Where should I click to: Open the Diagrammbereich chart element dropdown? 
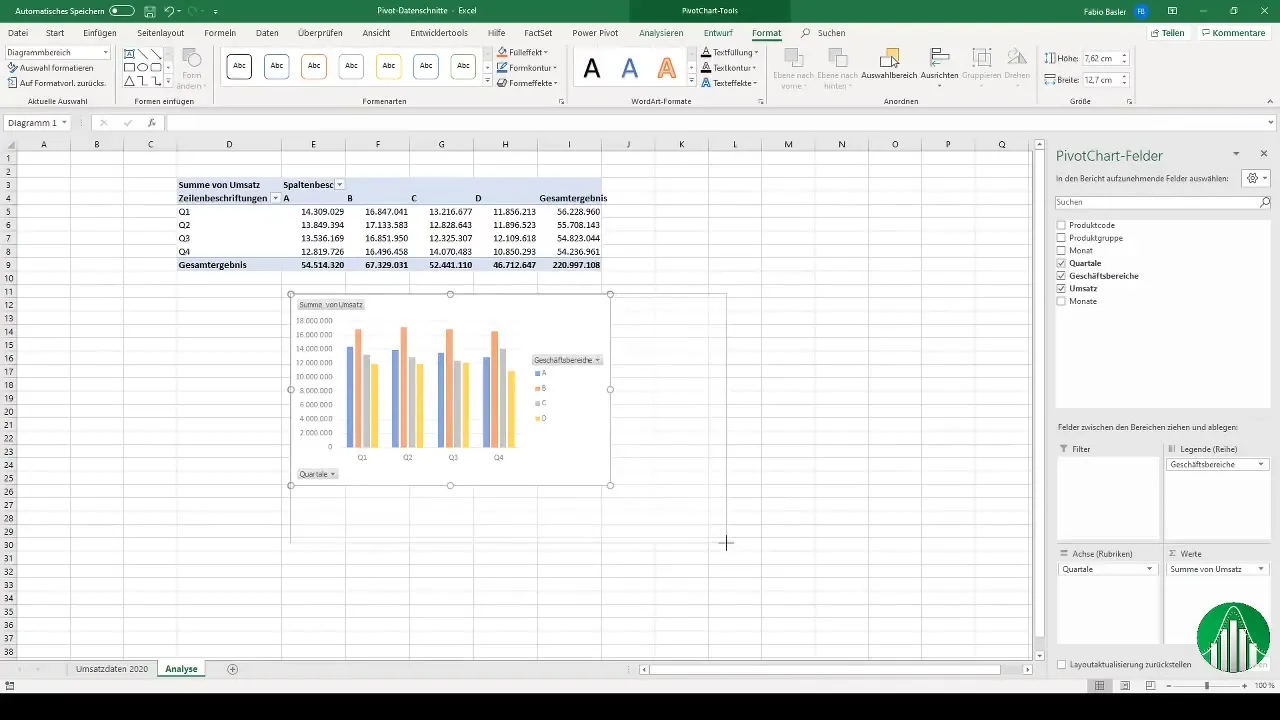106,52
